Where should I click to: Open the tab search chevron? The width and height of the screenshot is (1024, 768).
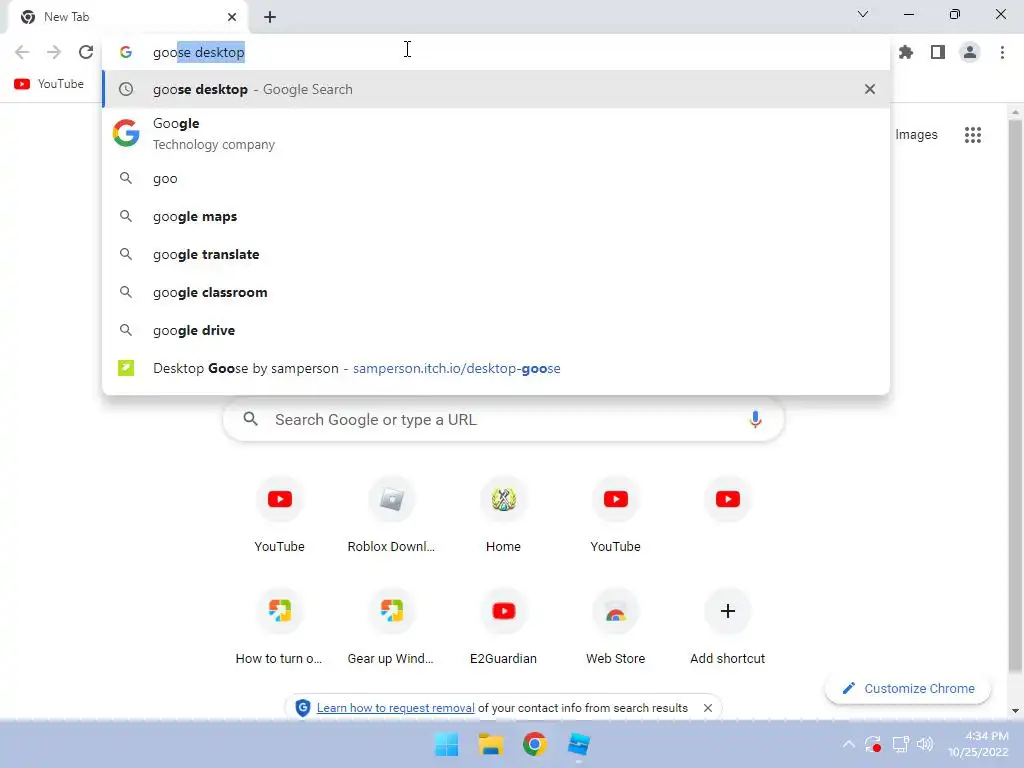863,14
